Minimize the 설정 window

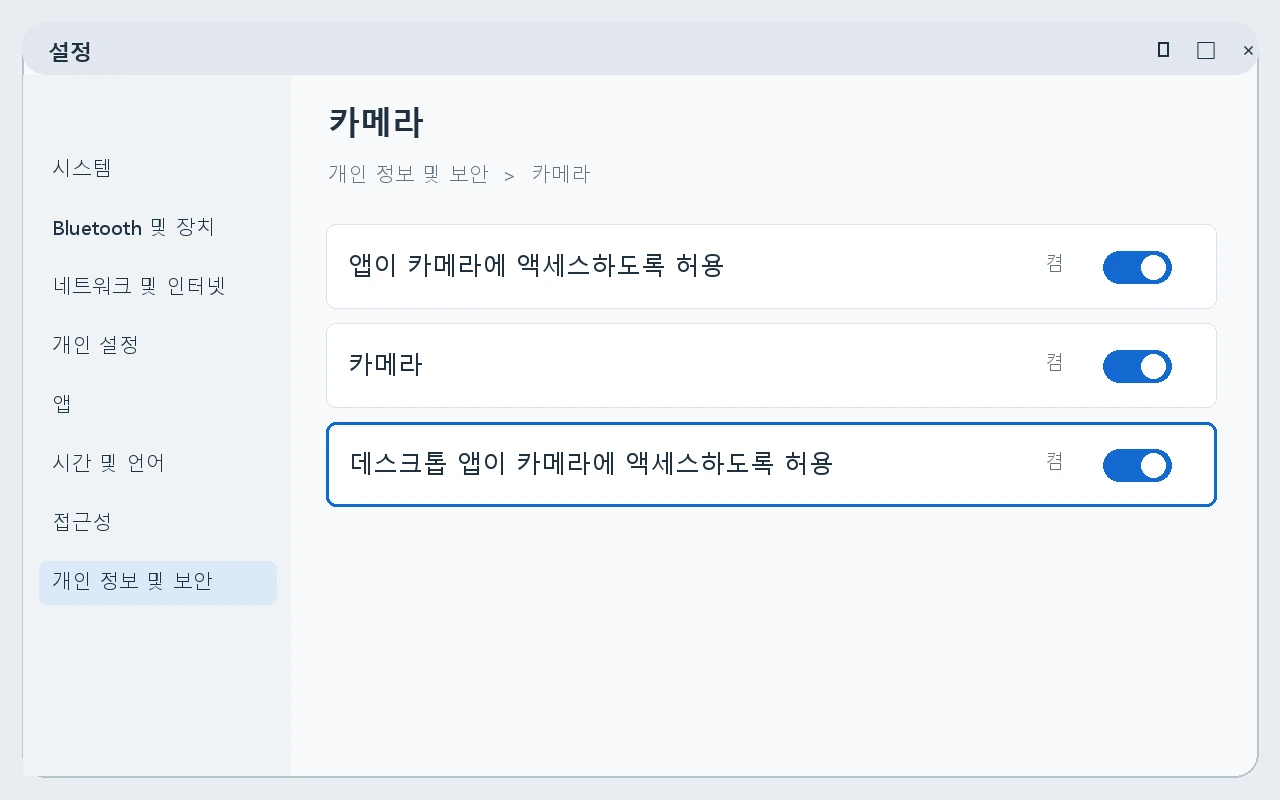pyautogui.click(x=1163, y=50)
